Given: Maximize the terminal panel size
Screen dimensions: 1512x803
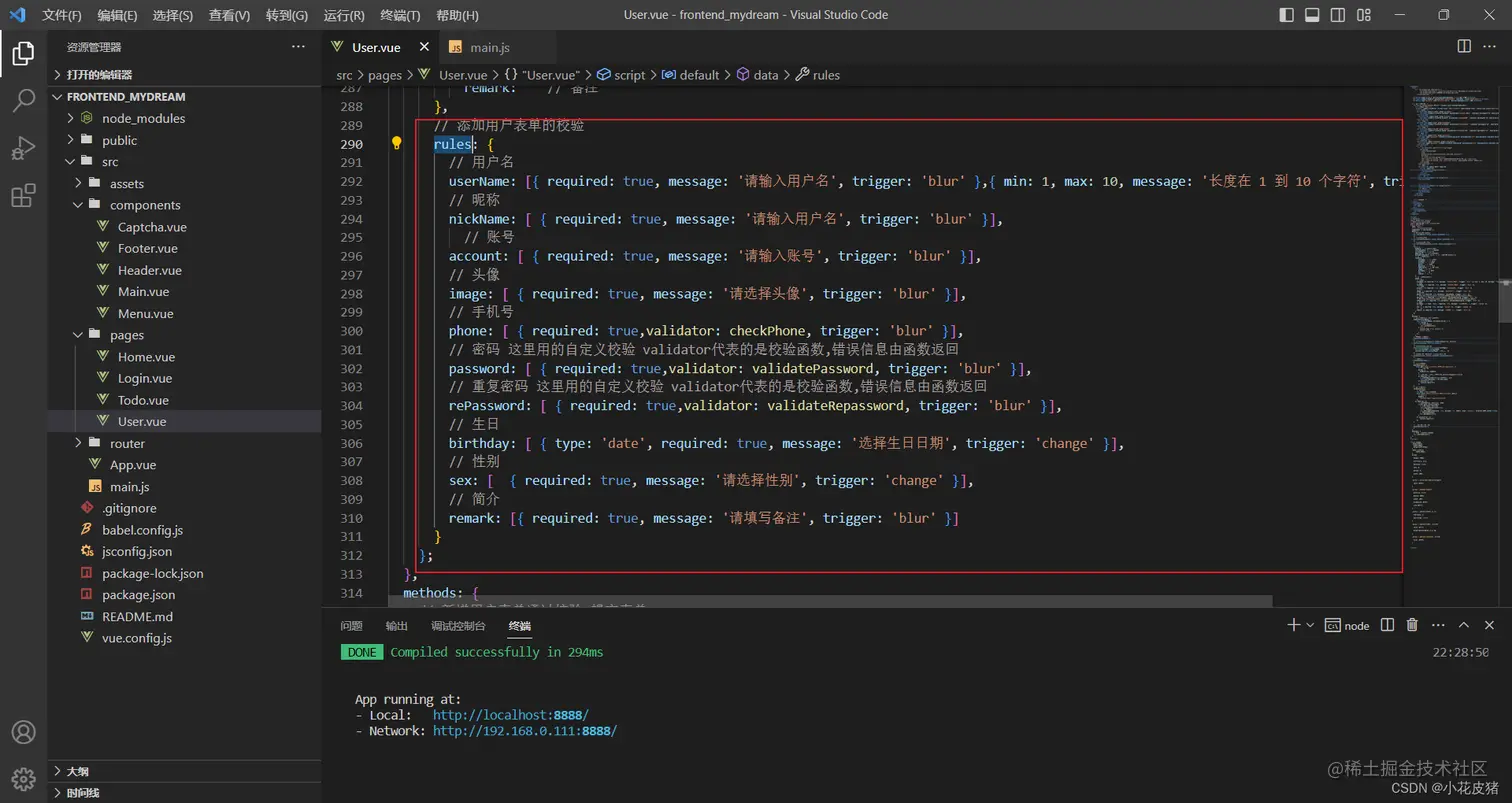Looking at the screenshot, I should tap(1464, 625).
